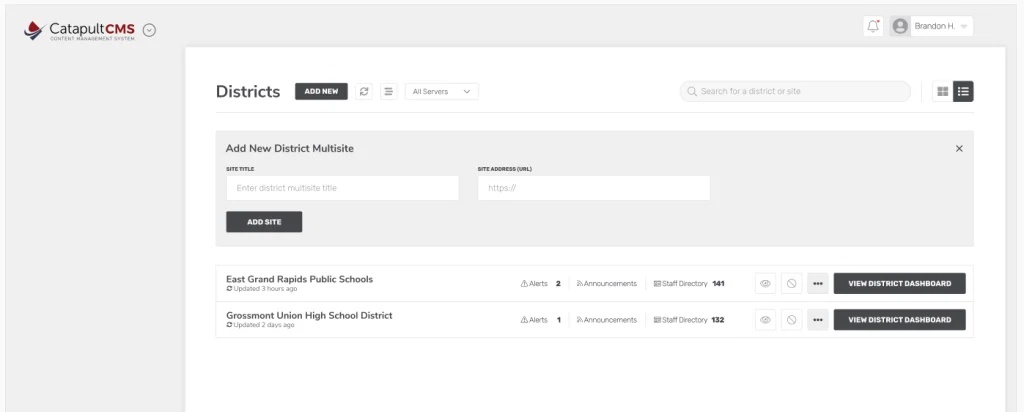Switch to list view layout

pos(963,91)
